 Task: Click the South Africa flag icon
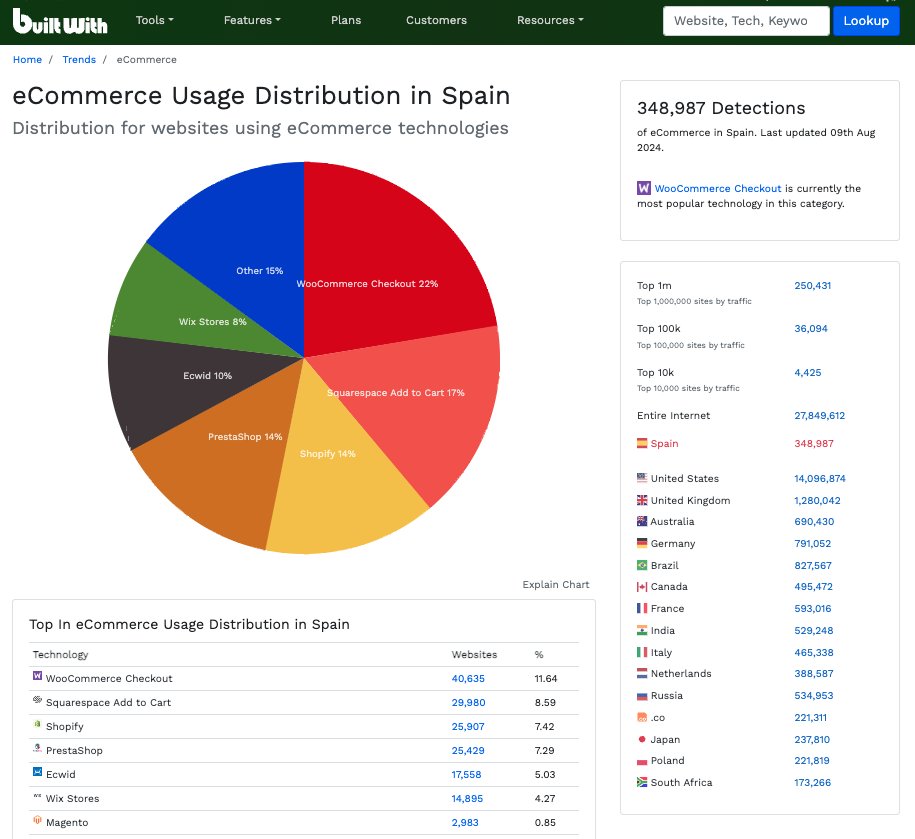pyautogui.click(x=642, y=782)
